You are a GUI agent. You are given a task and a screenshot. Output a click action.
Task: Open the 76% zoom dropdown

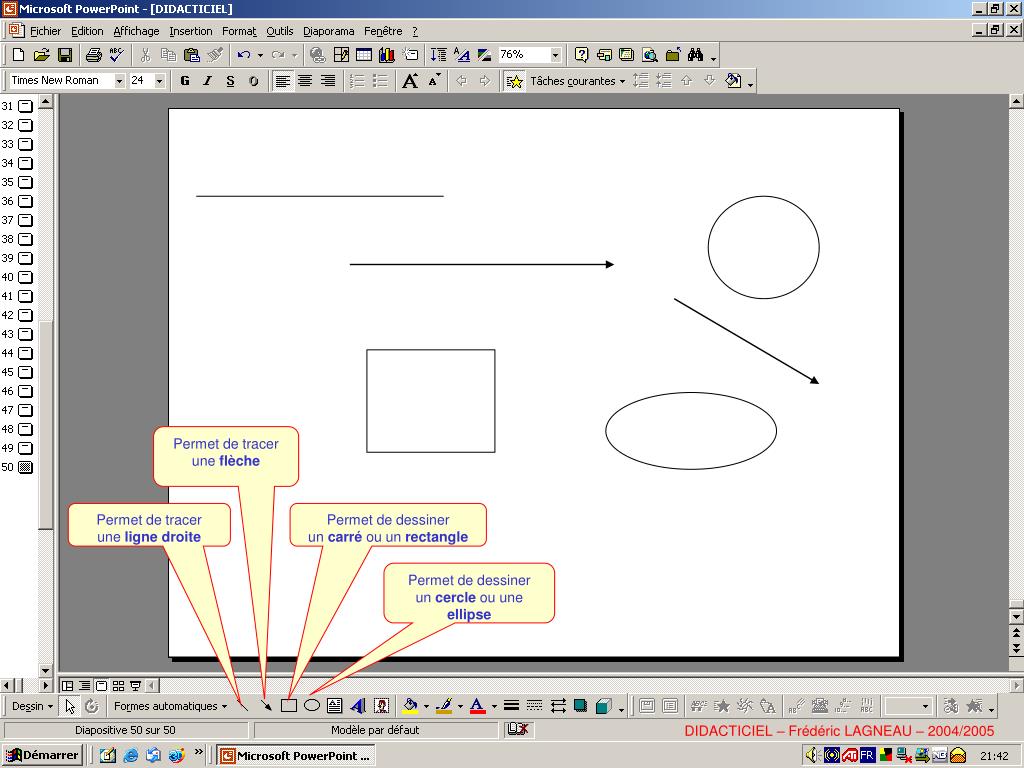[x=555, y=55]
